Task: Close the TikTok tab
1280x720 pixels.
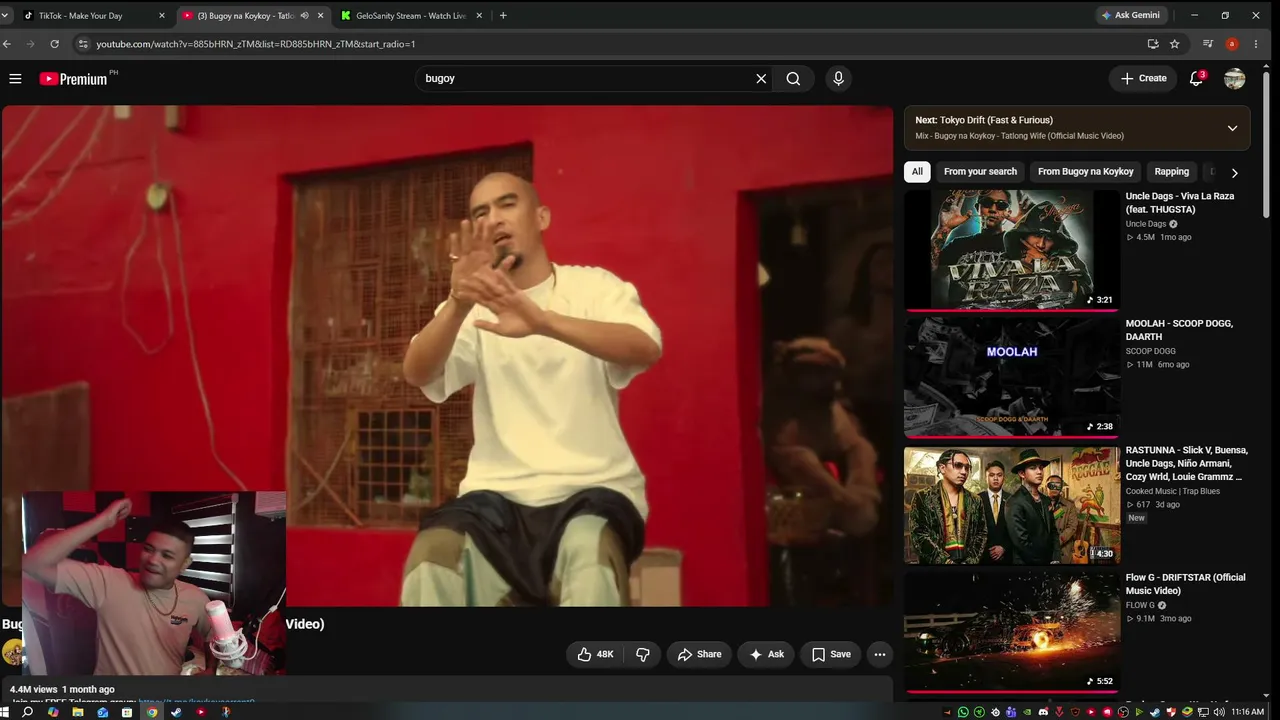Action: [162, 16]
